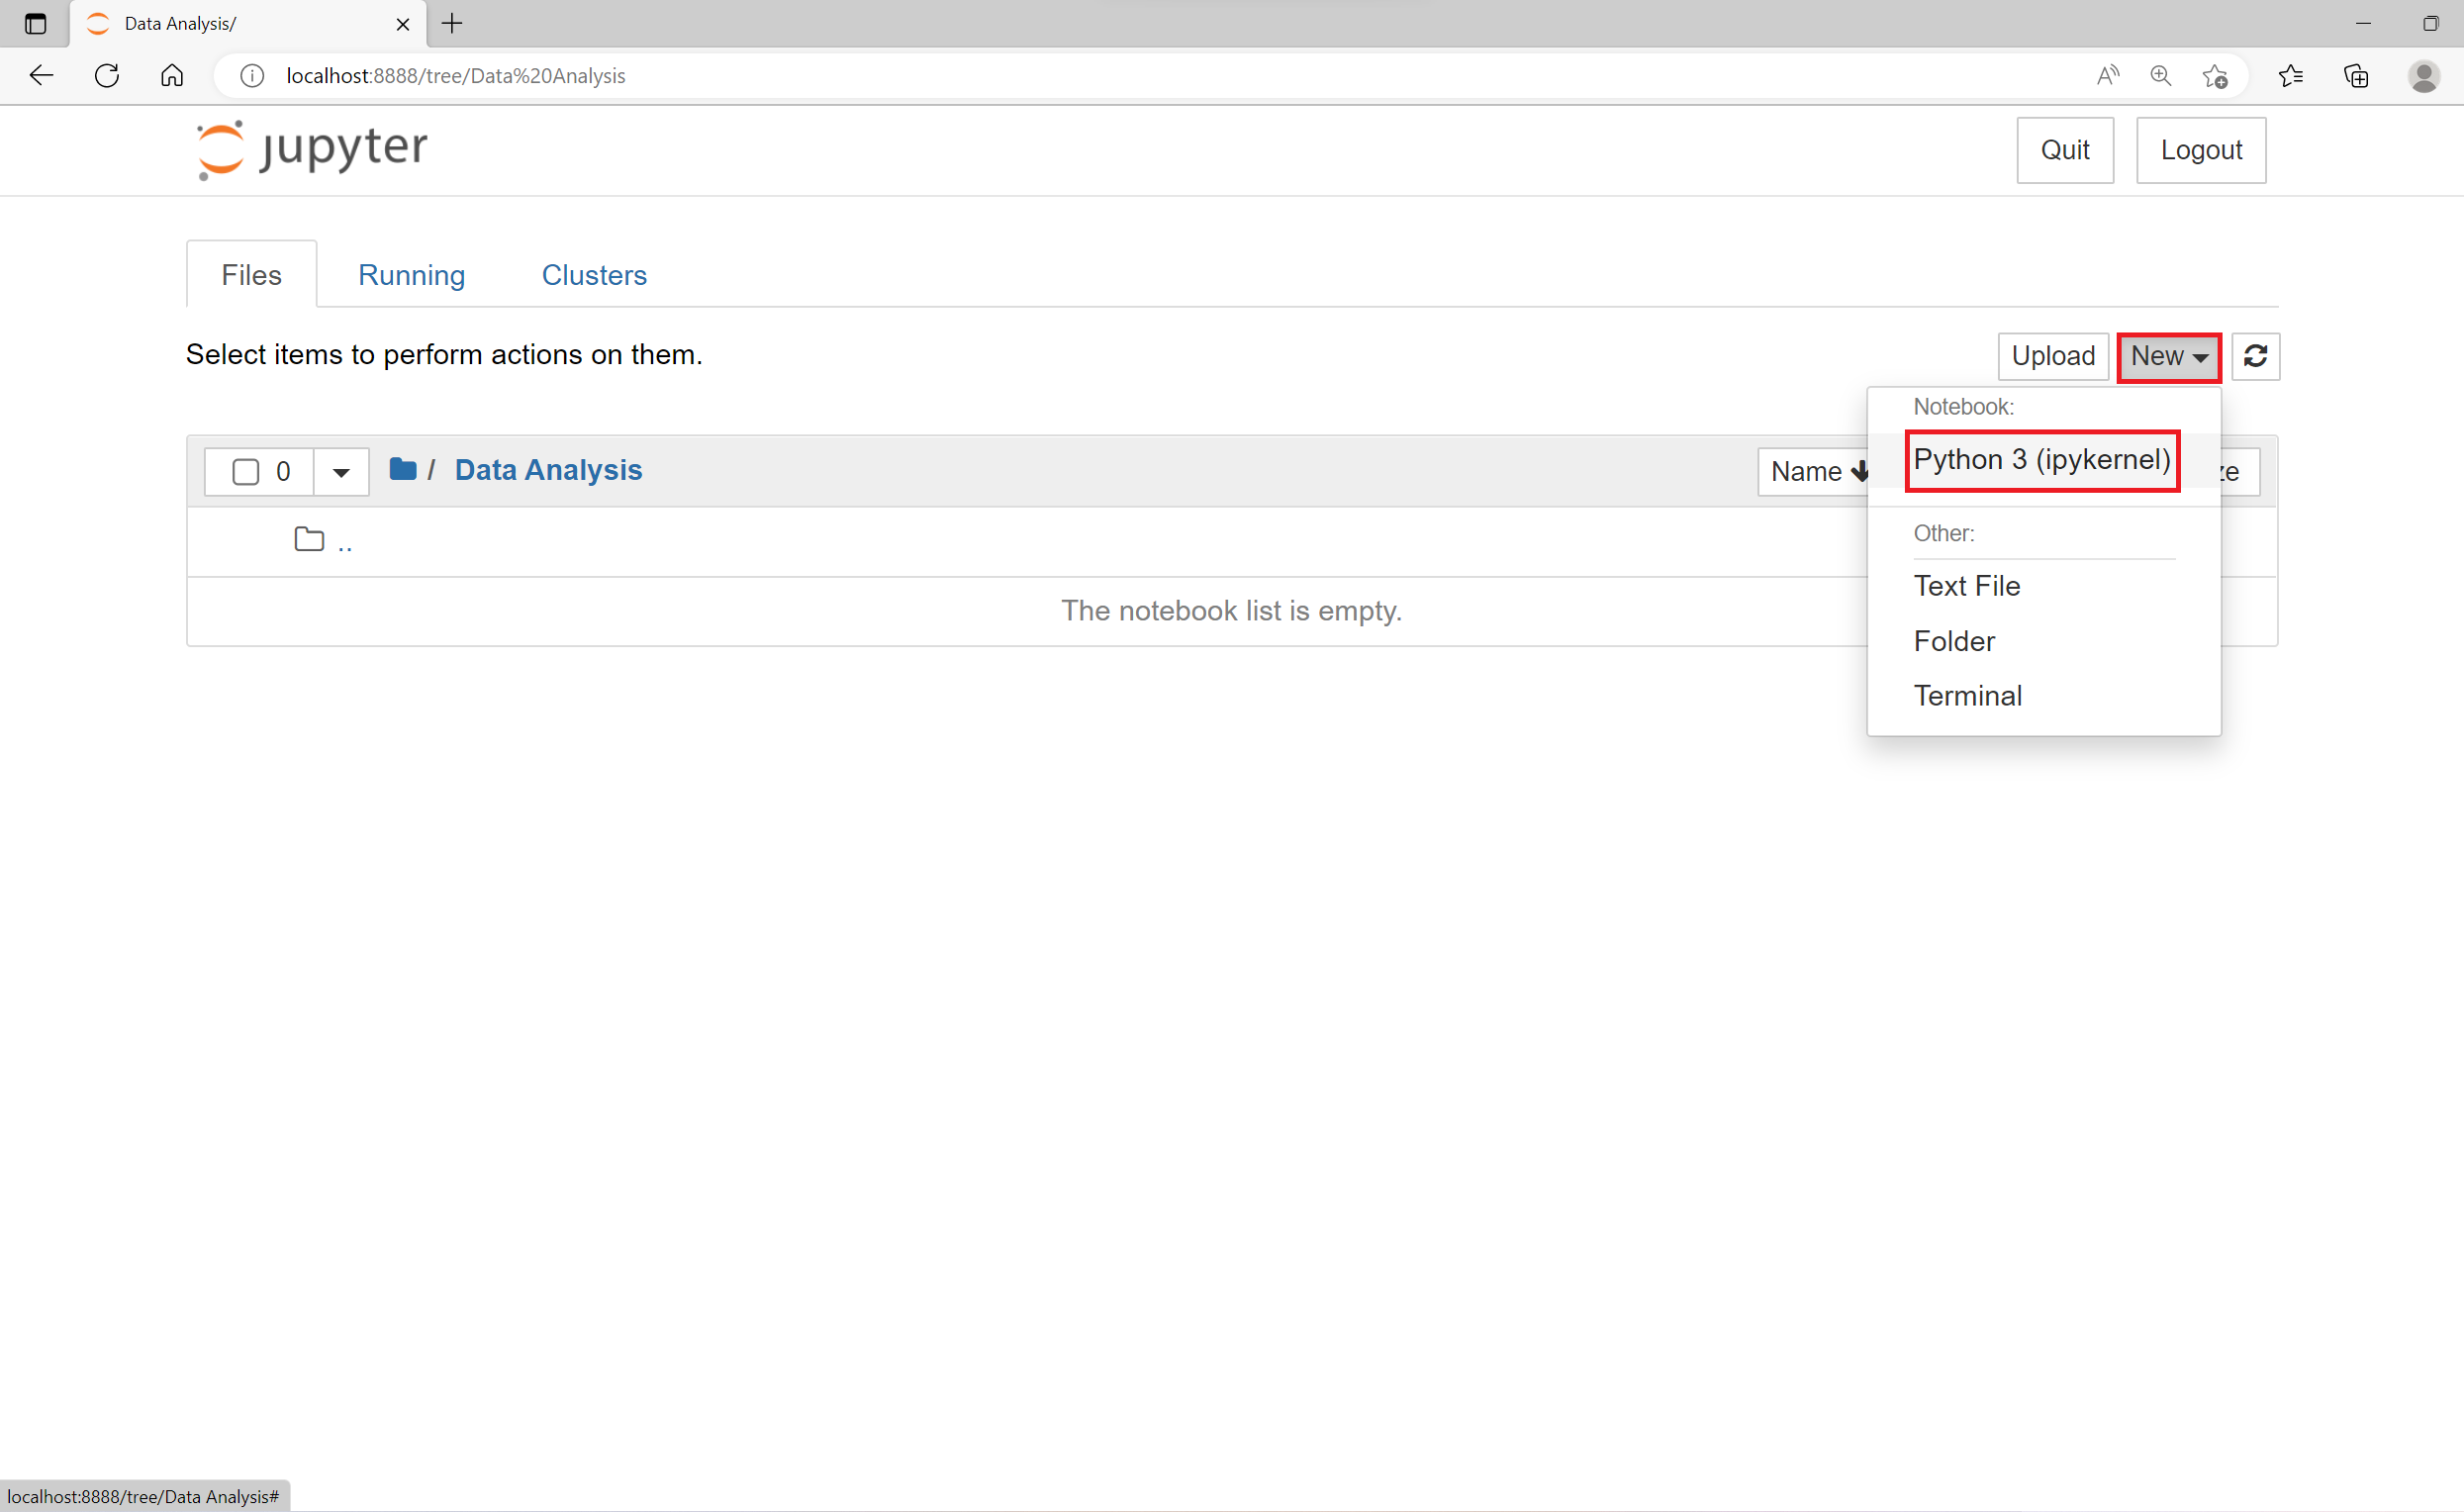Click the zoom magnifier icon in the address bar
The width and height of the screenshot is (2464, 1512).
coord(2160,76)
